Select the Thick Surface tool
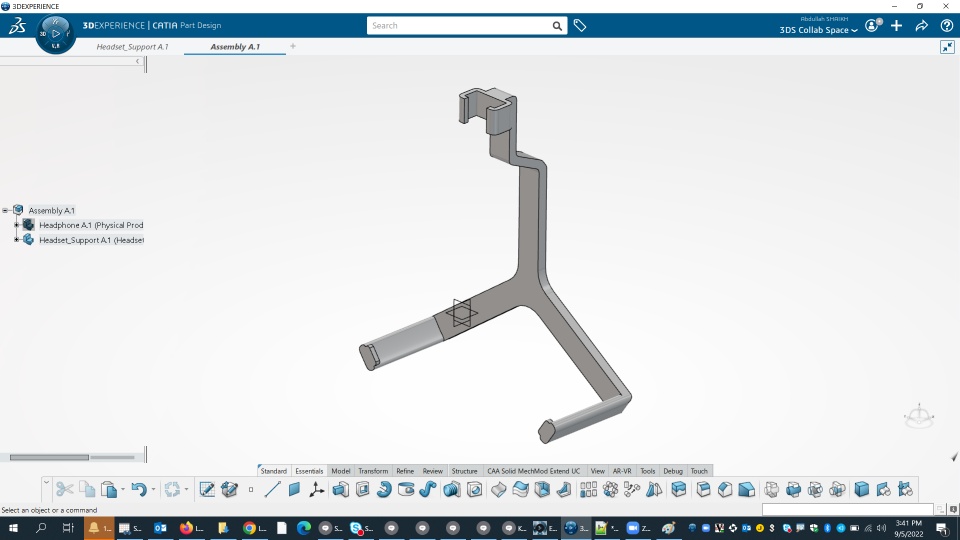 click(x=520, y=489)
